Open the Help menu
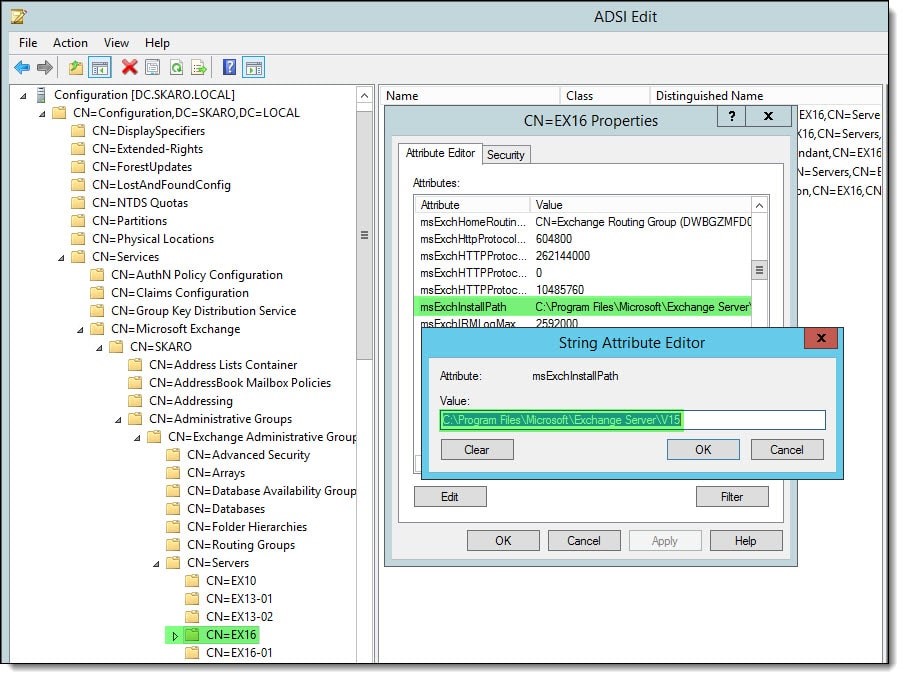 click(x=157, y=43)
